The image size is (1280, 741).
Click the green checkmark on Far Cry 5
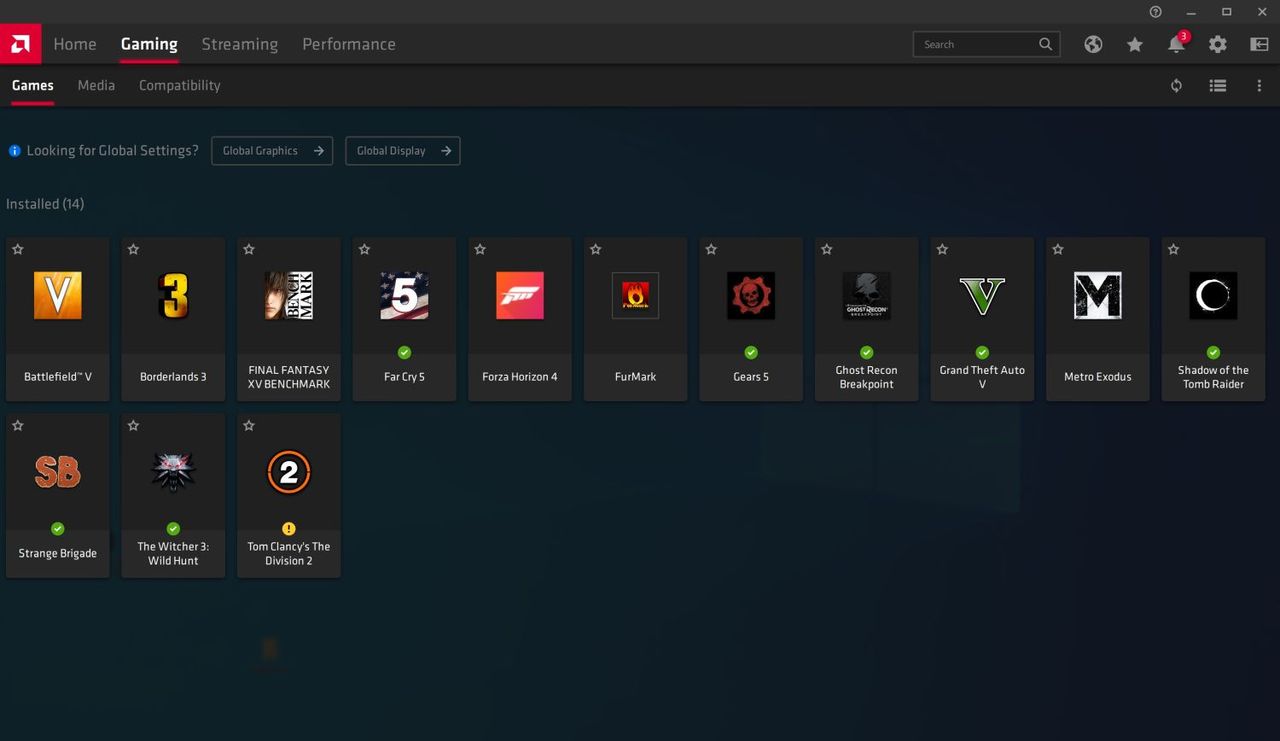(404, 353)
